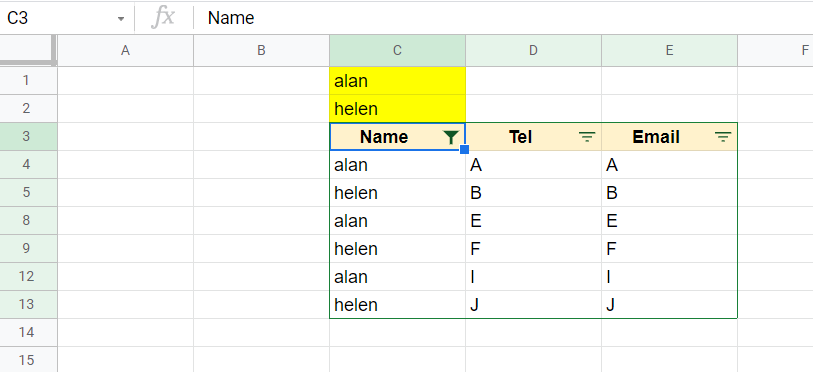Select row 4 header

[28, 164]
